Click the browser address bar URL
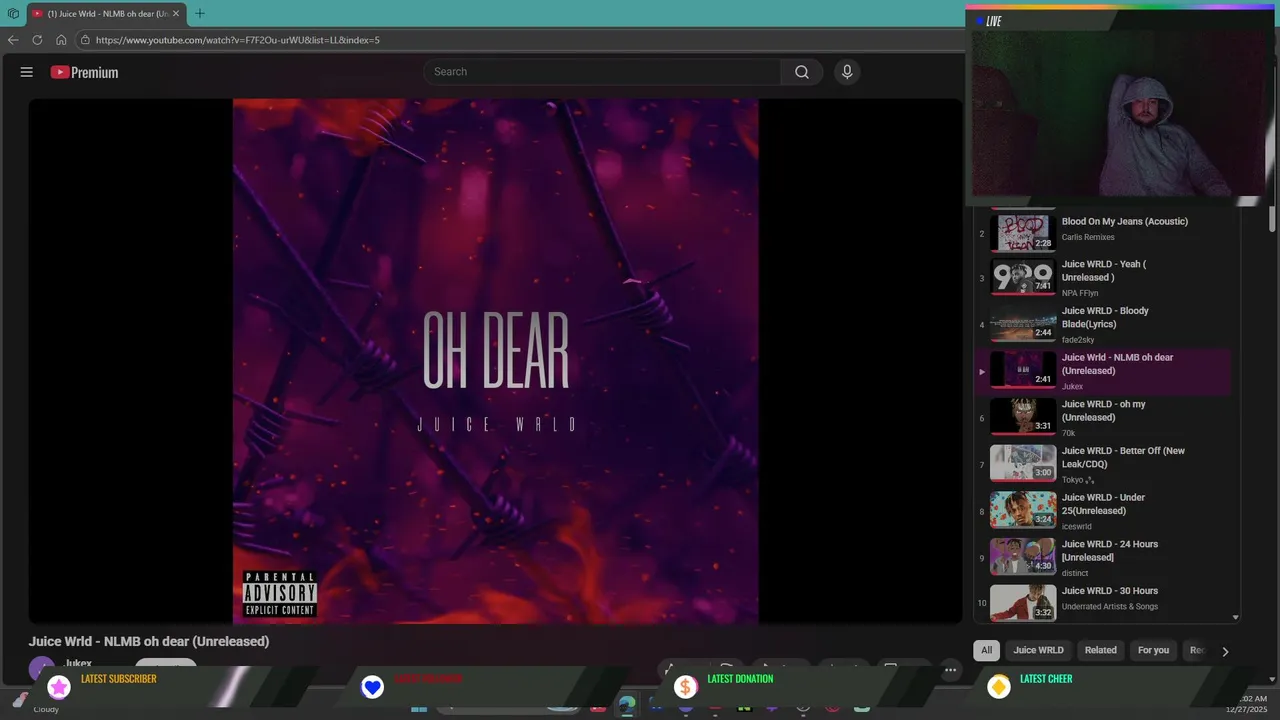Screen dimensions: 1280x720 [238, 40]
